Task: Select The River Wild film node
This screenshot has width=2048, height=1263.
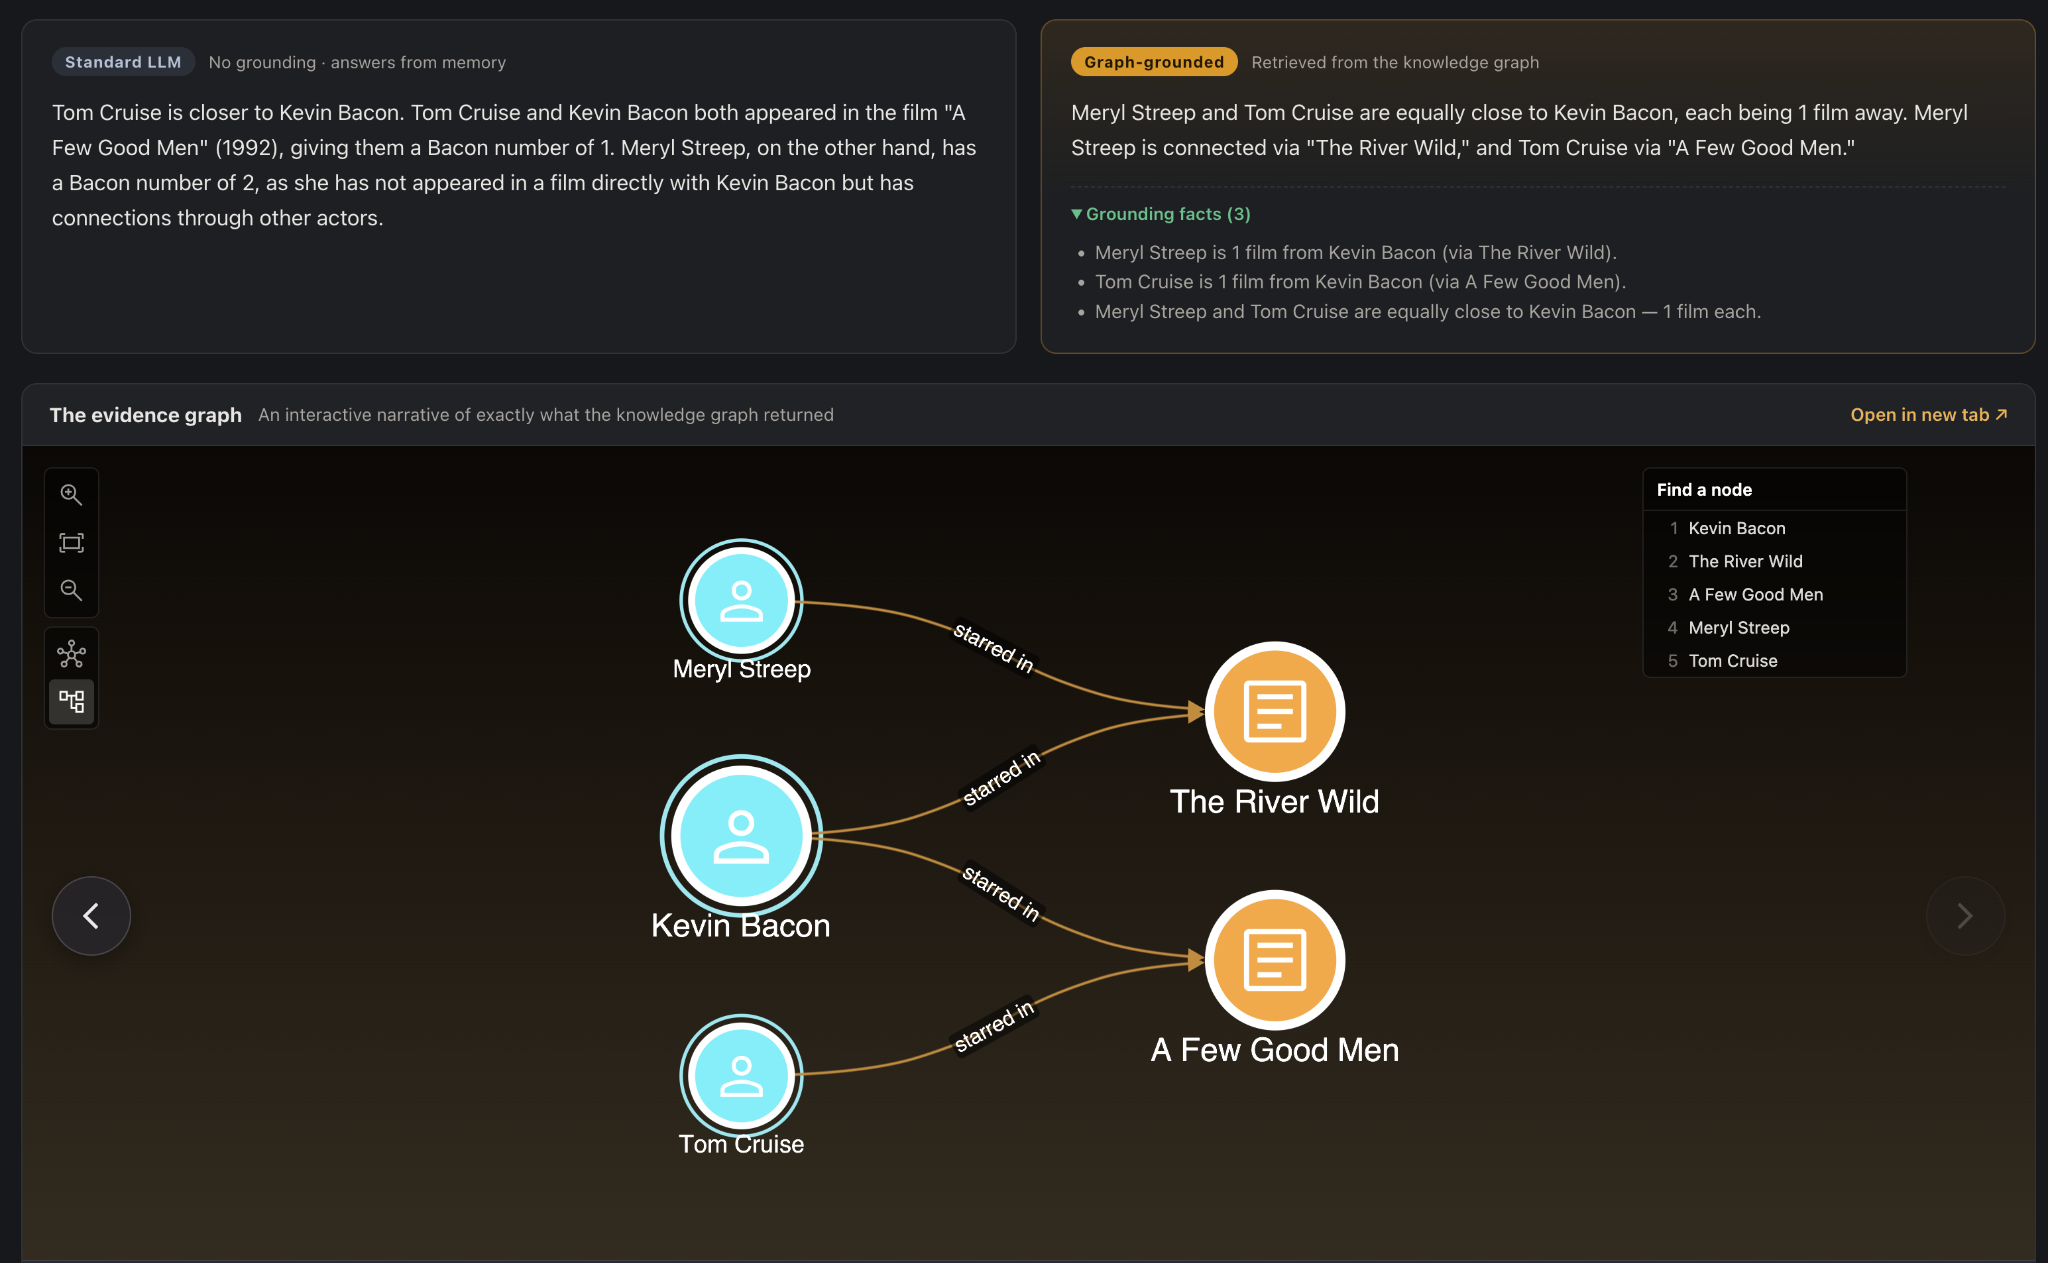Action: click(x=1275, y=711)
